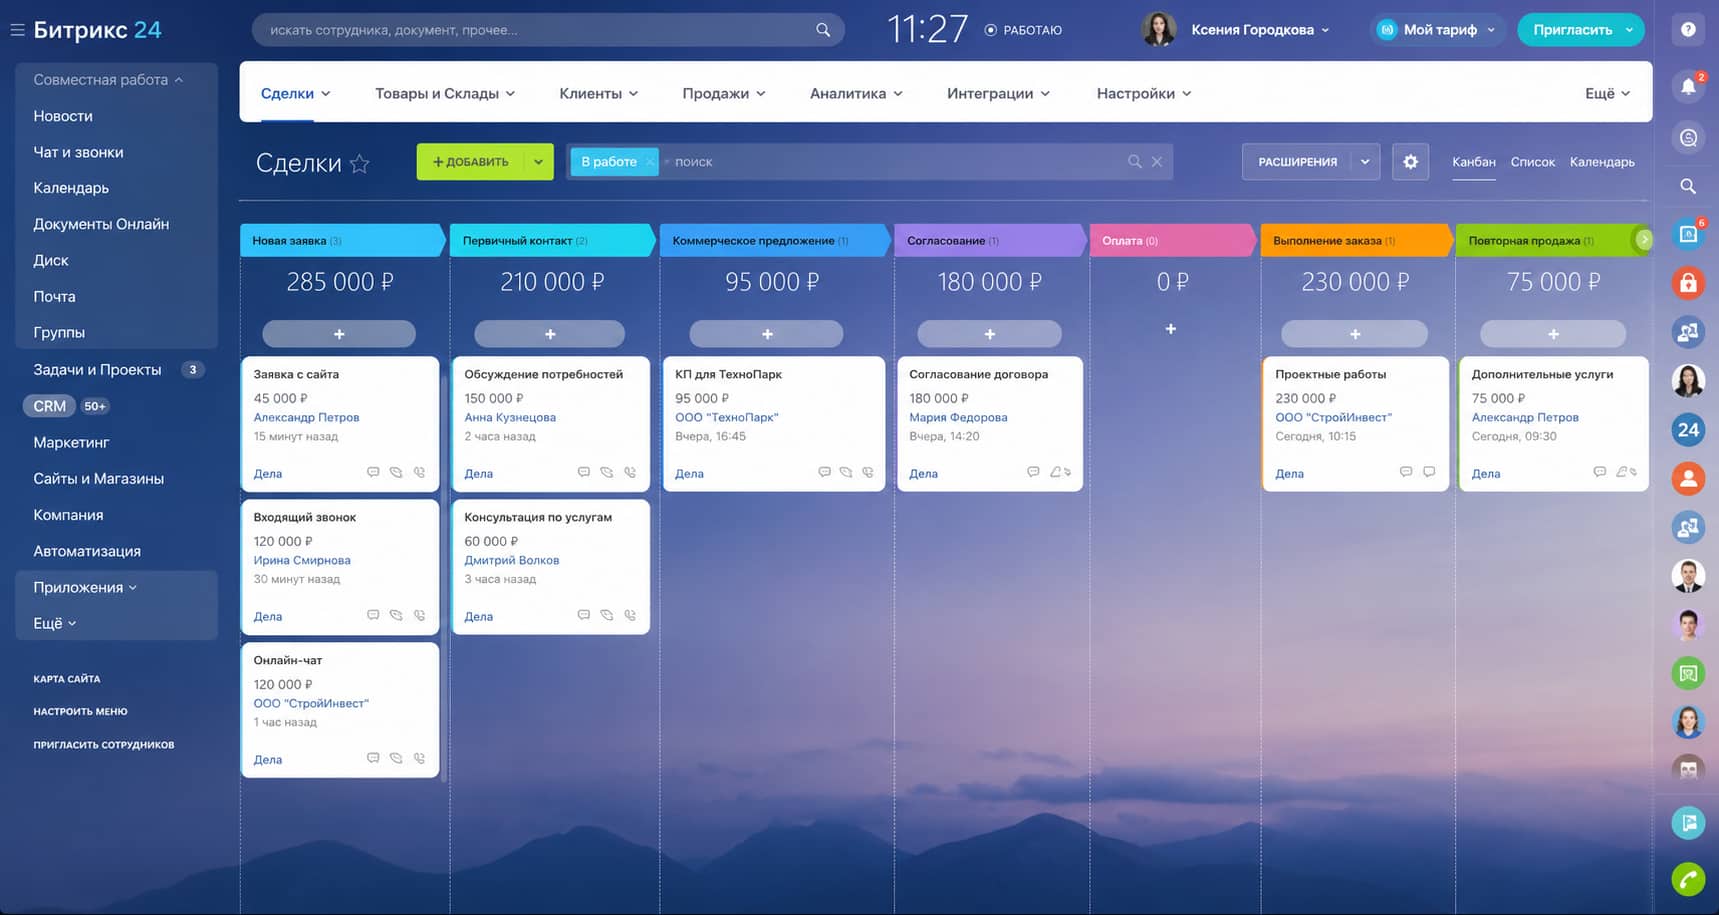Open ООО "ТехноПарк" client link
1719x915 pixels.
tap(726, 417)
